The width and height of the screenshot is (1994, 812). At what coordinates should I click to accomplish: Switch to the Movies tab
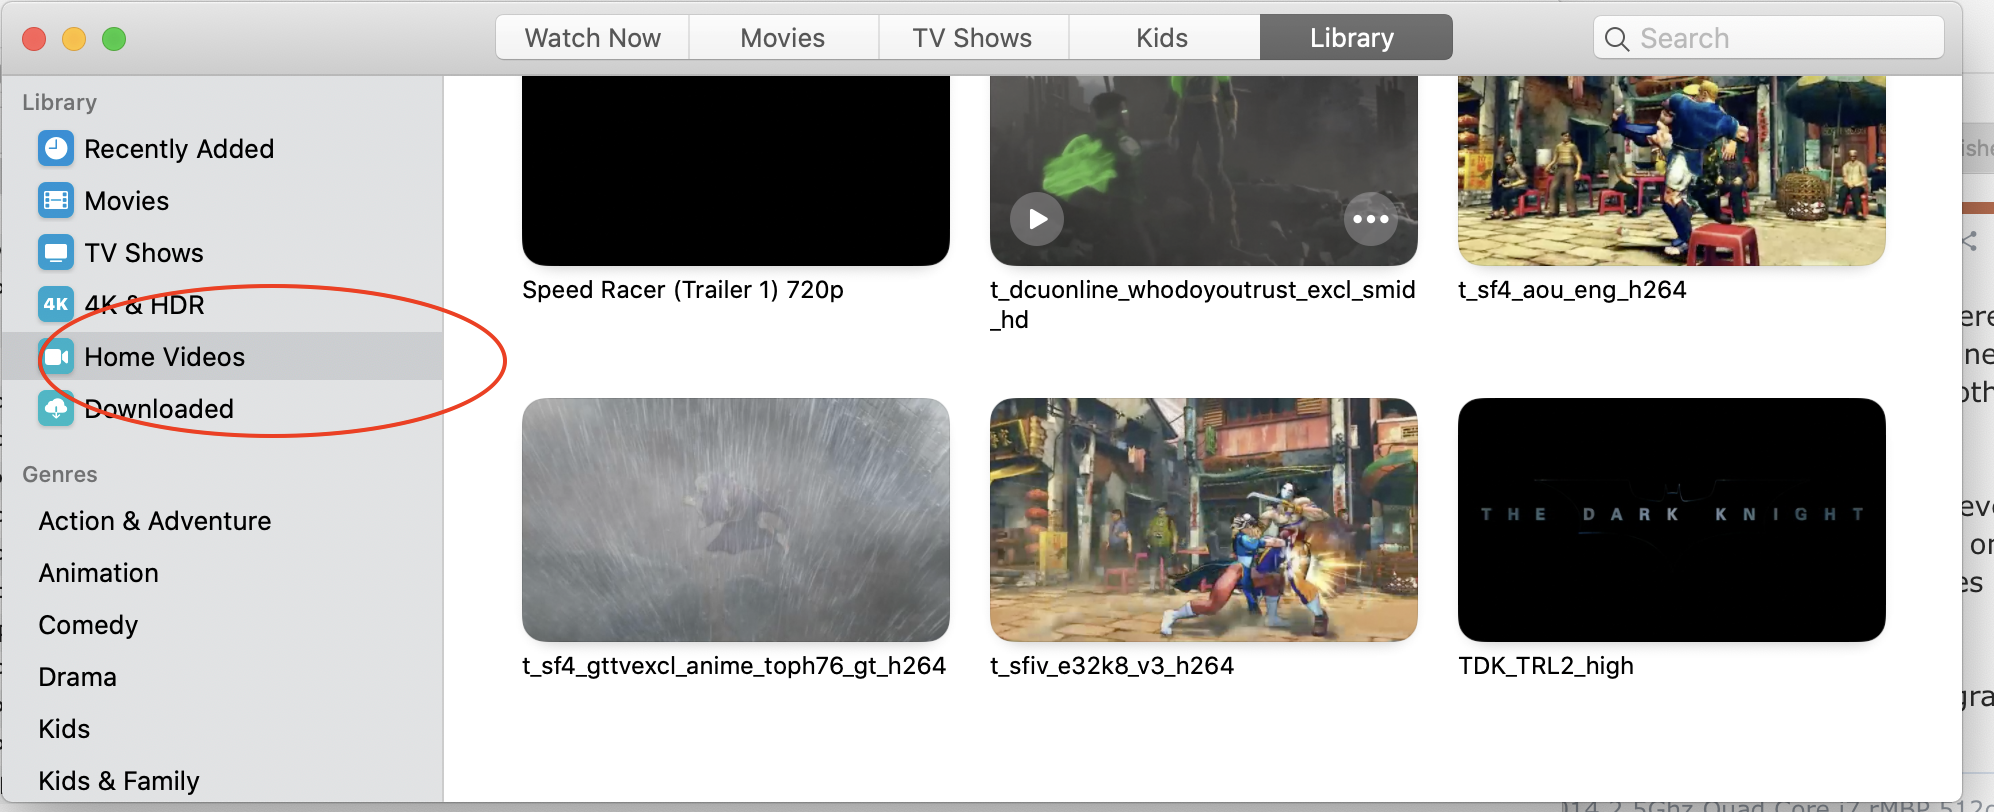pyautogui.click(x=783, y=38)
